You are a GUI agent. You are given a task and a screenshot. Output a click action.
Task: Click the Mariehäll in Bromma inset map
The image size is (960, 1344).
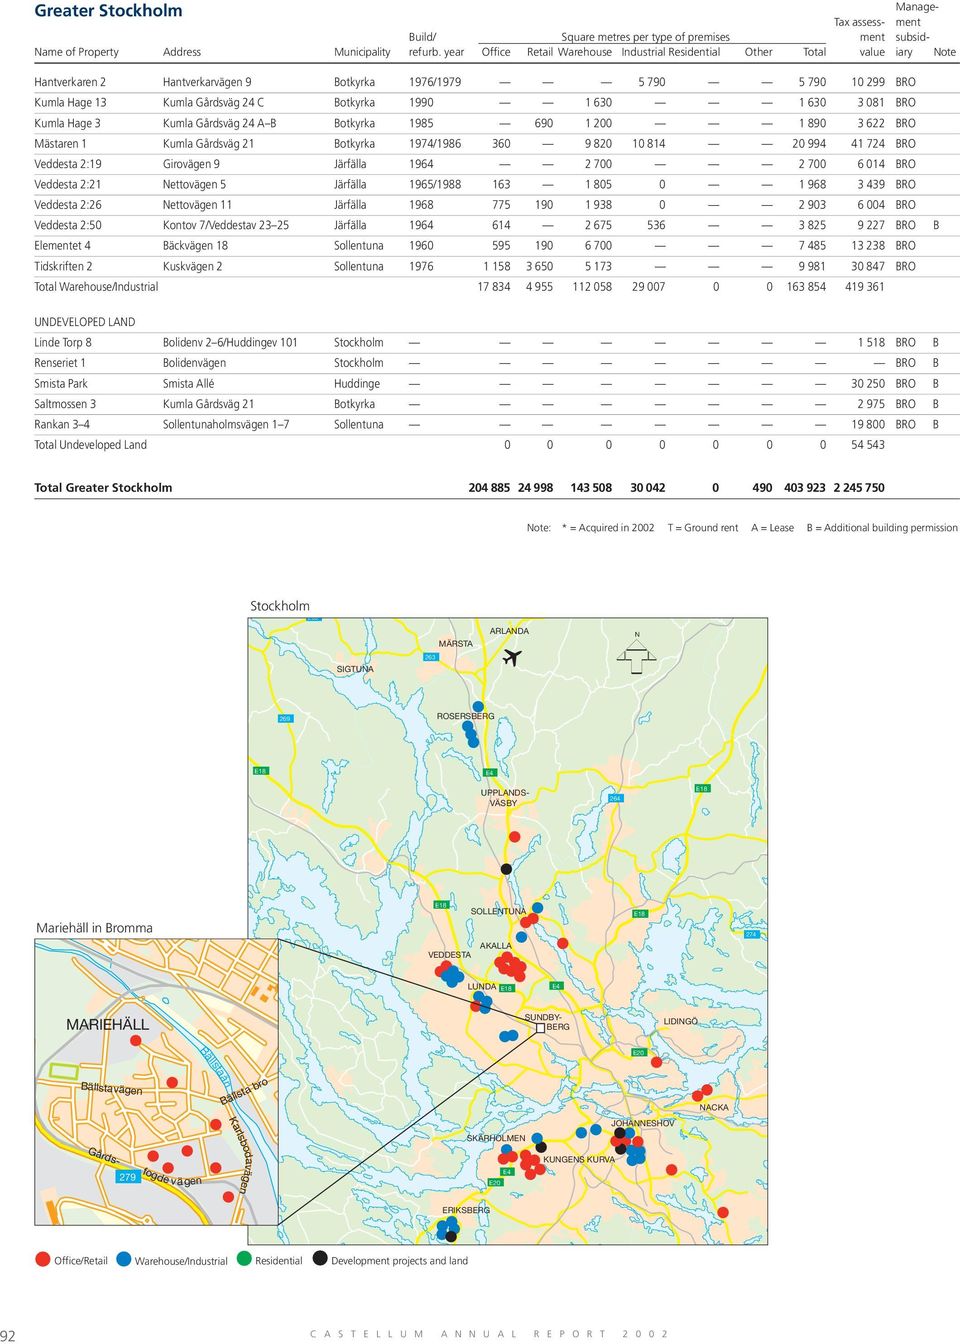(156, 1082)
